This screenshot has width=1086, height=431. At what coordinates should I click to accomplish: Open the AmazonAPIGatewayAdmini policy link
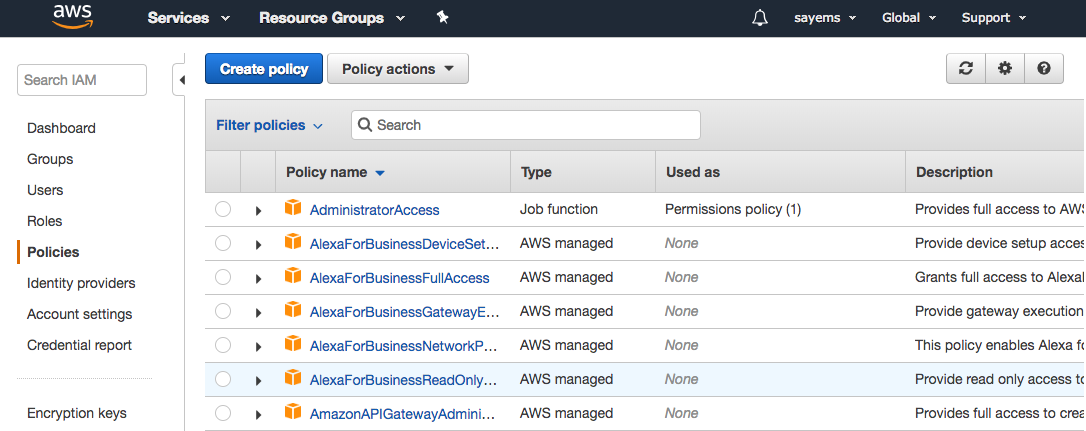pos(404,414)
